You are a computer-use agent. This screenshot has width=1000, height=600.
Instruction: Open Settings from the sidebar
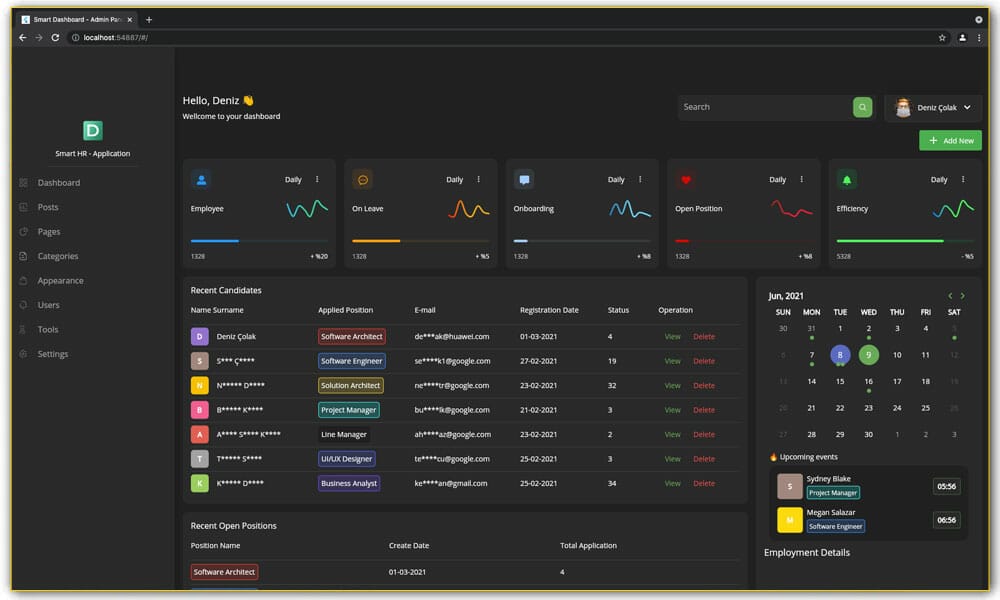tap(53, 354)
